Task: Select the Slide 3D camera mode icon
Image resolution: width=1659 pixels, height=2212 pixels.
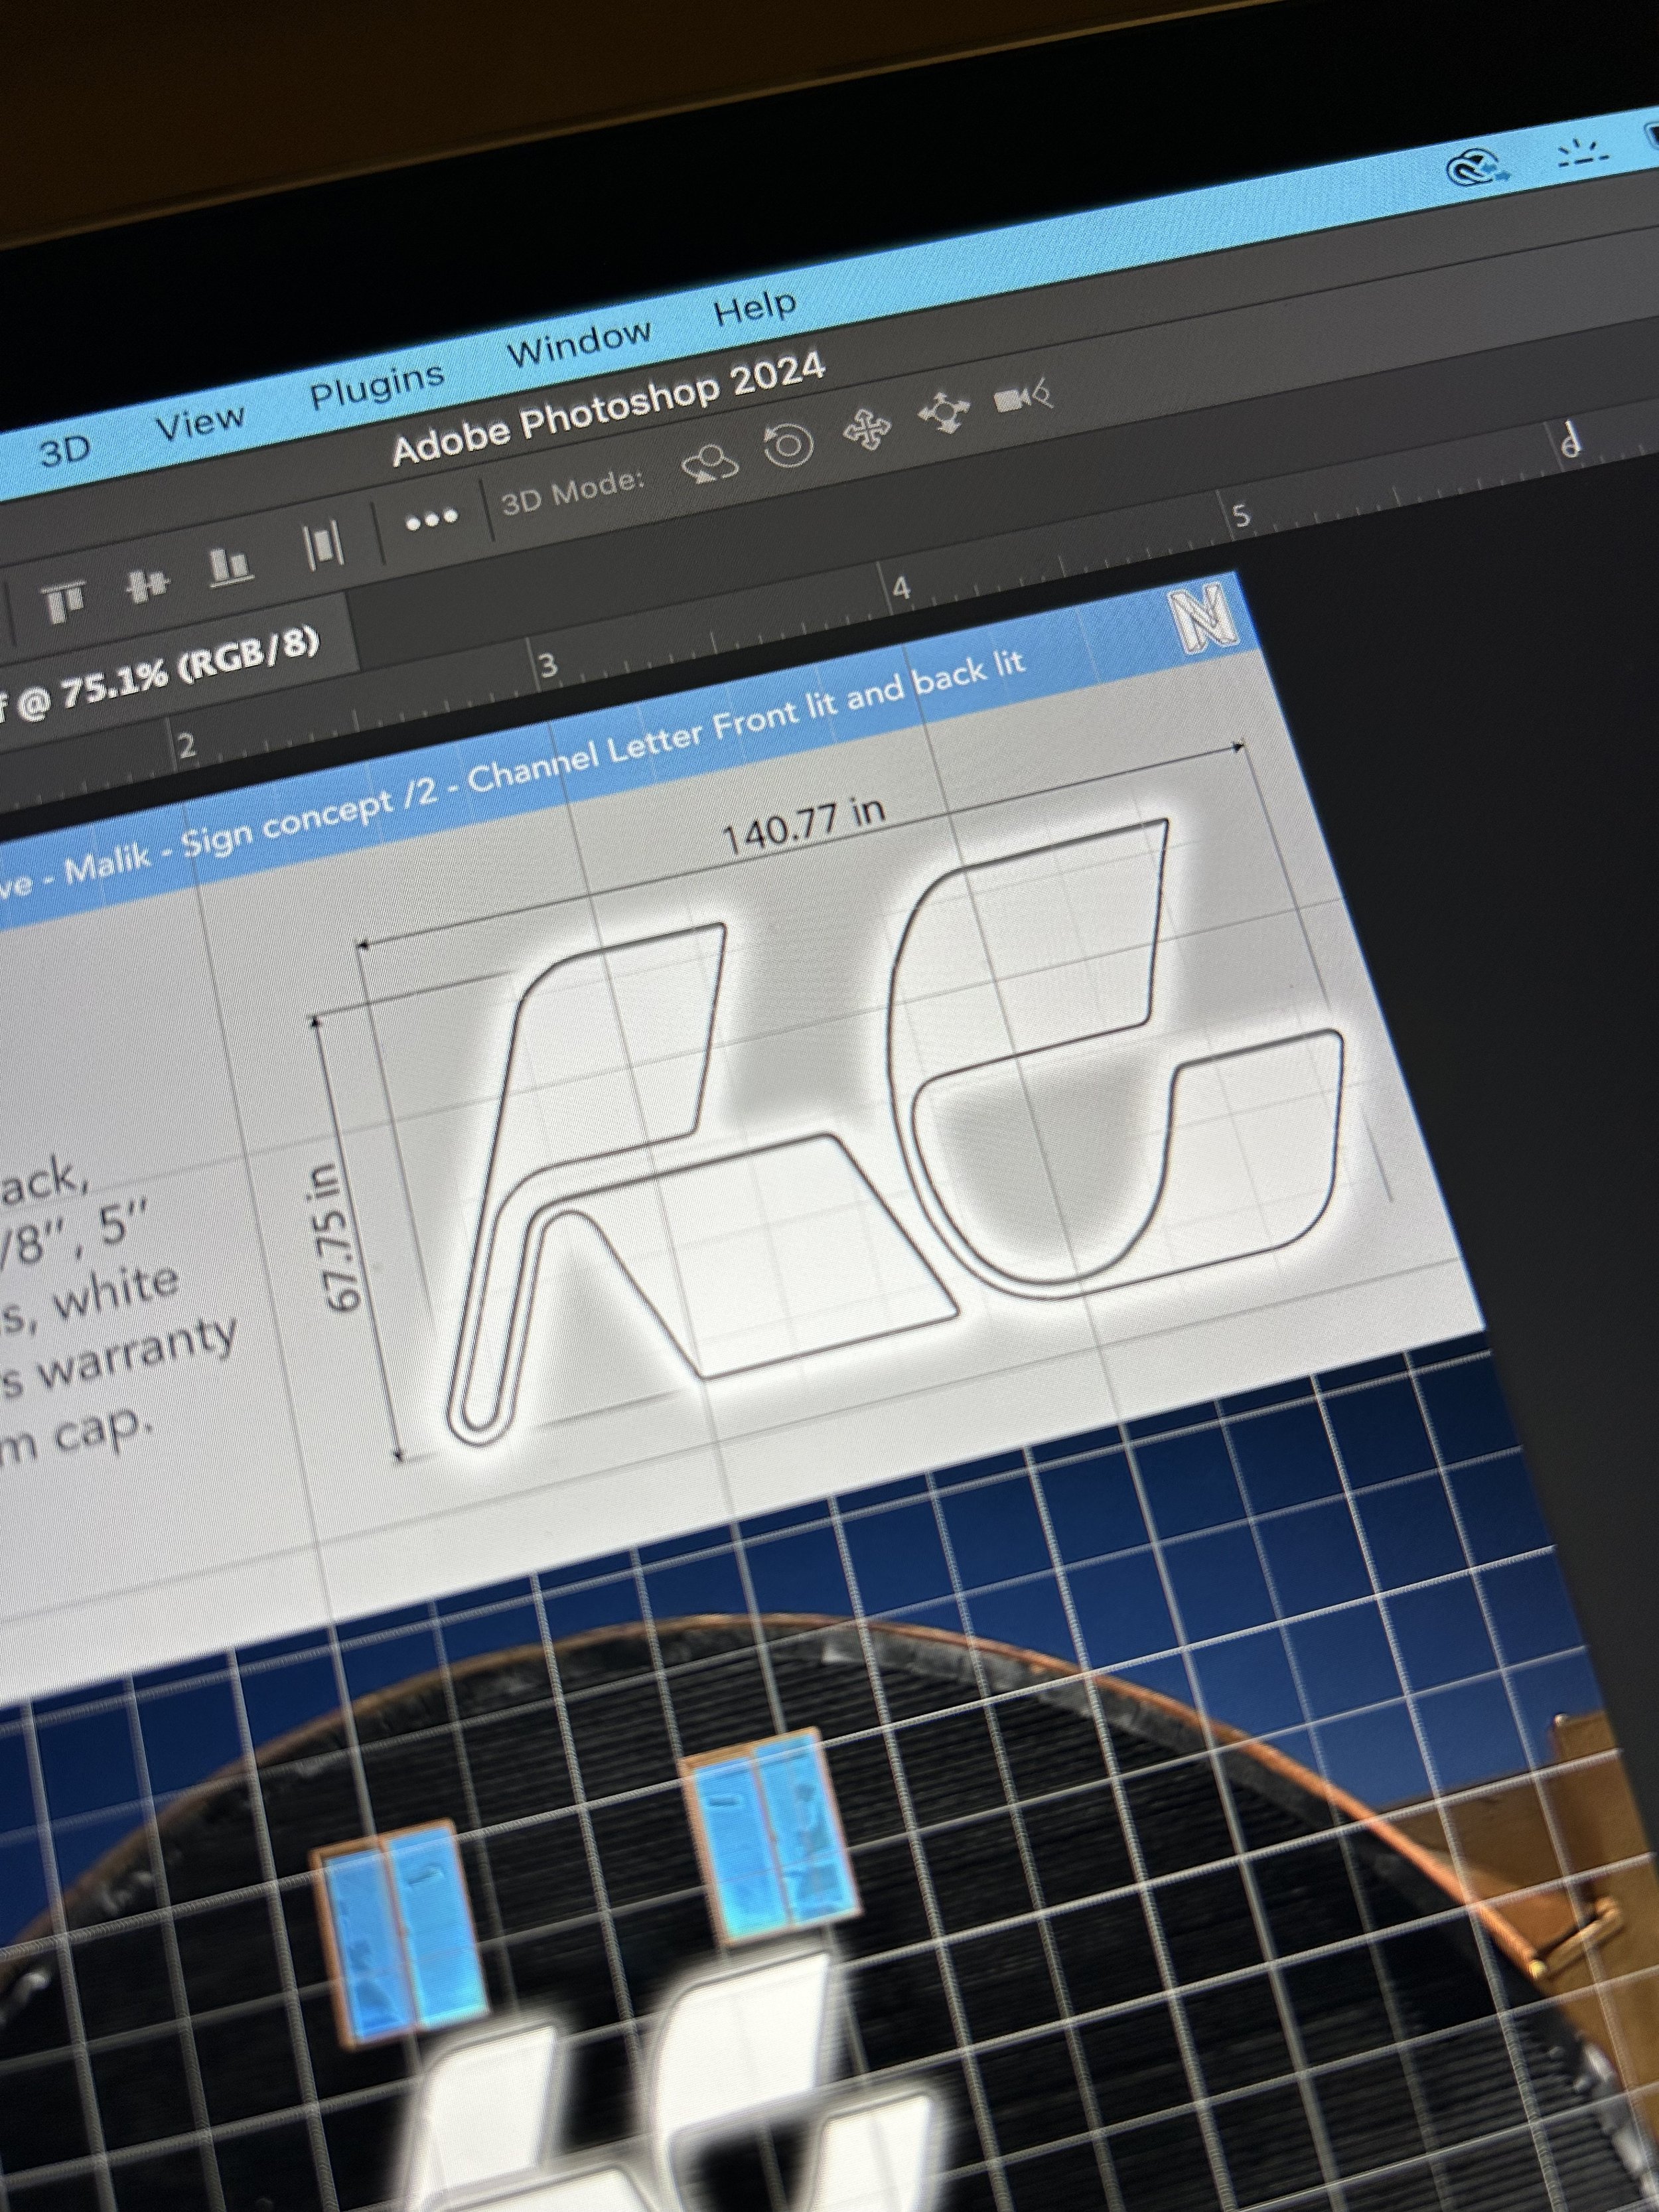Action: [943, 412]
